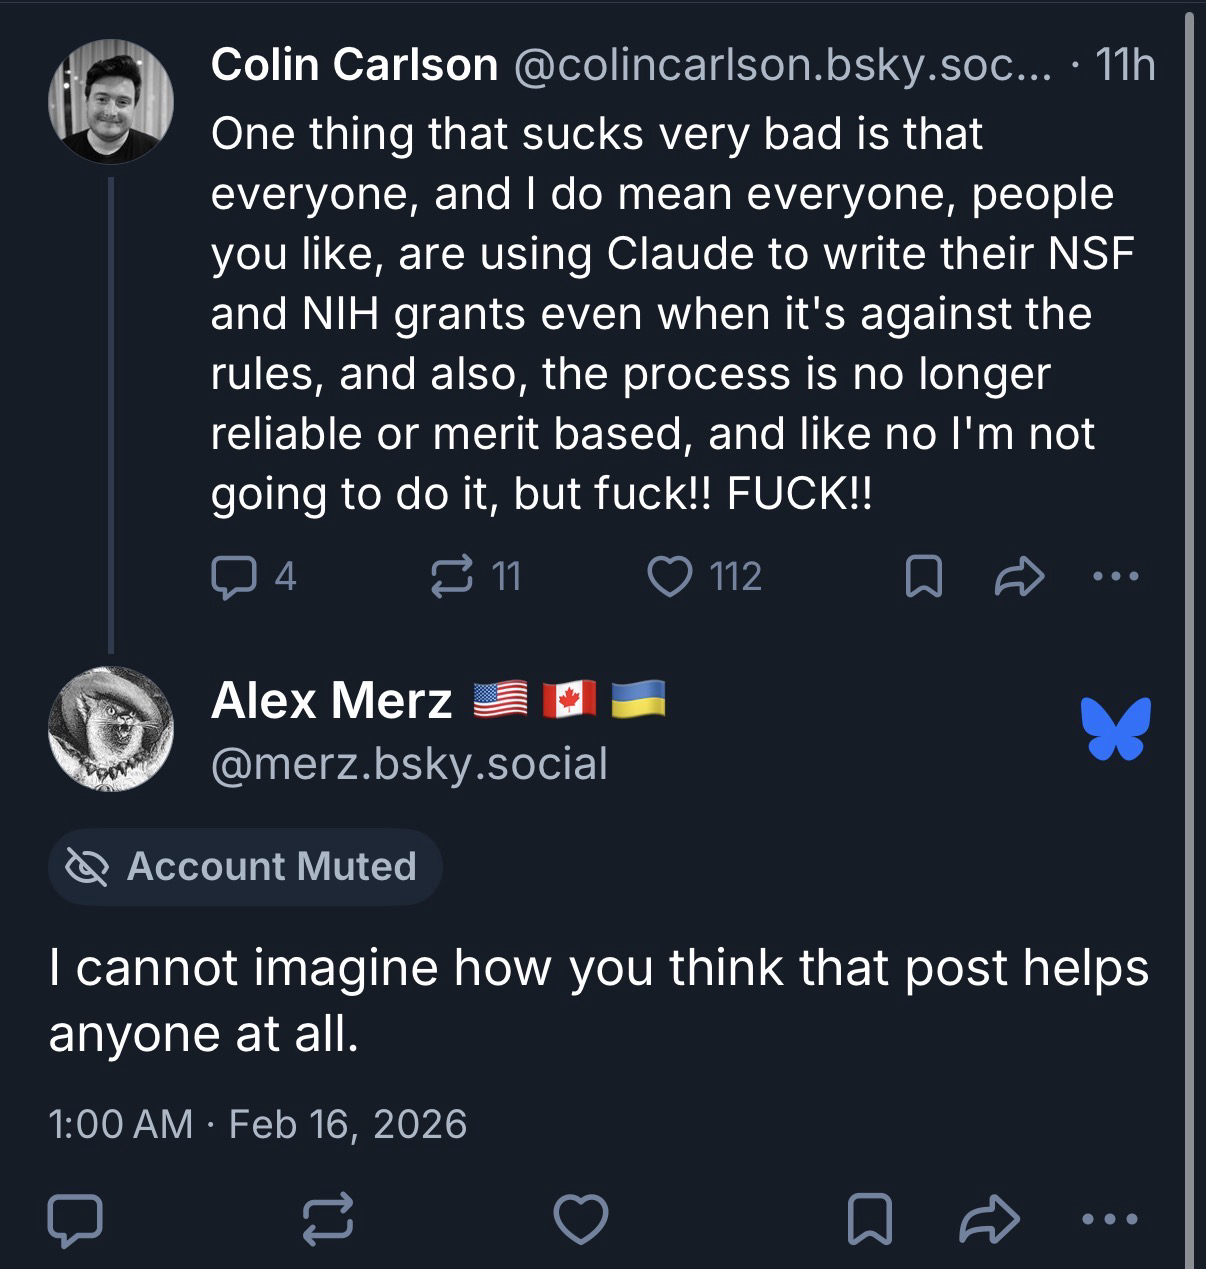Reply to Colin Carlson's post
The height and width of the screenshot is (1269, 1206).
coord(233,577)
